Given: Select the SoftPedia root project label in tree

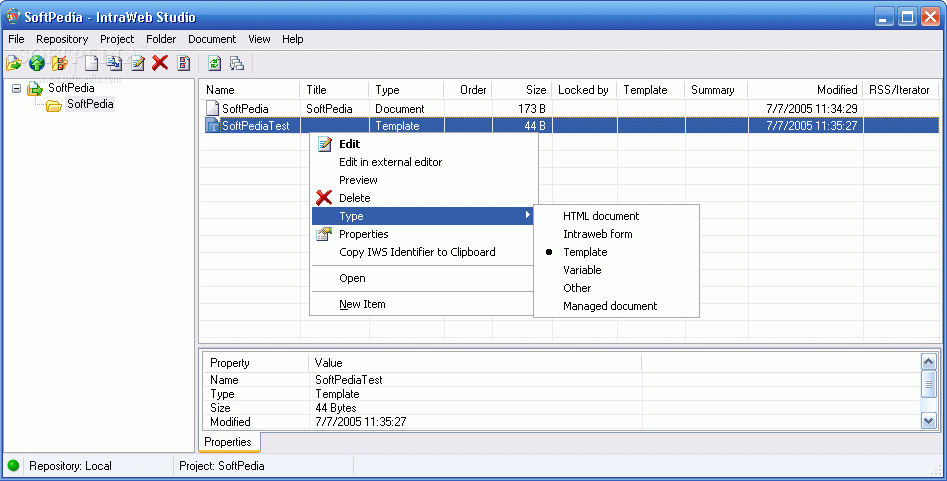Looking at the screenshot, I should pyautogui.click(x=71, y=88).
